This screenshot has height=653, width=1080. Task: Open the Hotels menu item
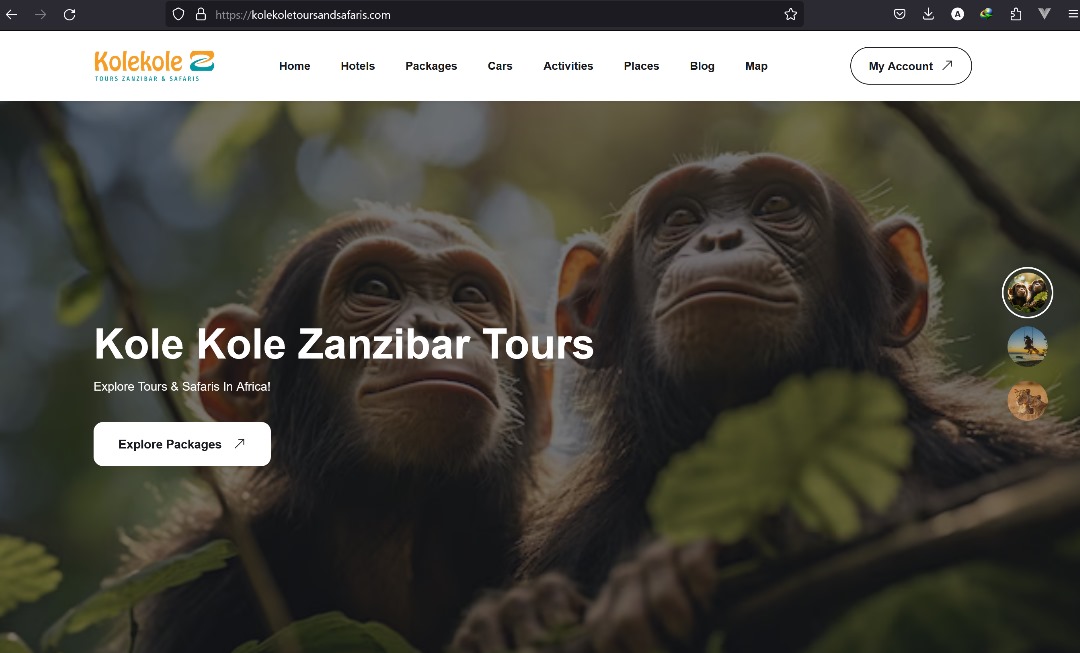pos(357,66)
